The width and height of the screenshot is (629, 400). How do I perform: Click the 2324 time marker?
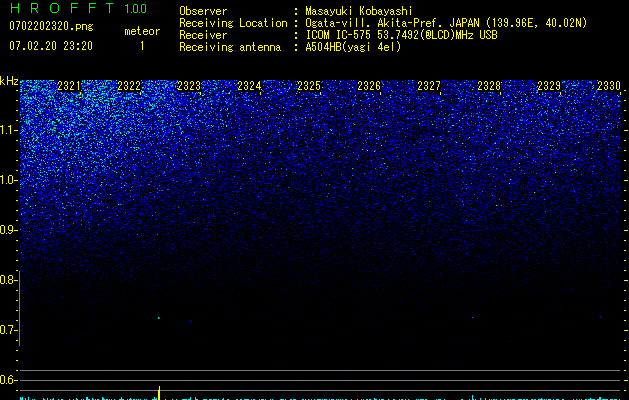(249, 85)
